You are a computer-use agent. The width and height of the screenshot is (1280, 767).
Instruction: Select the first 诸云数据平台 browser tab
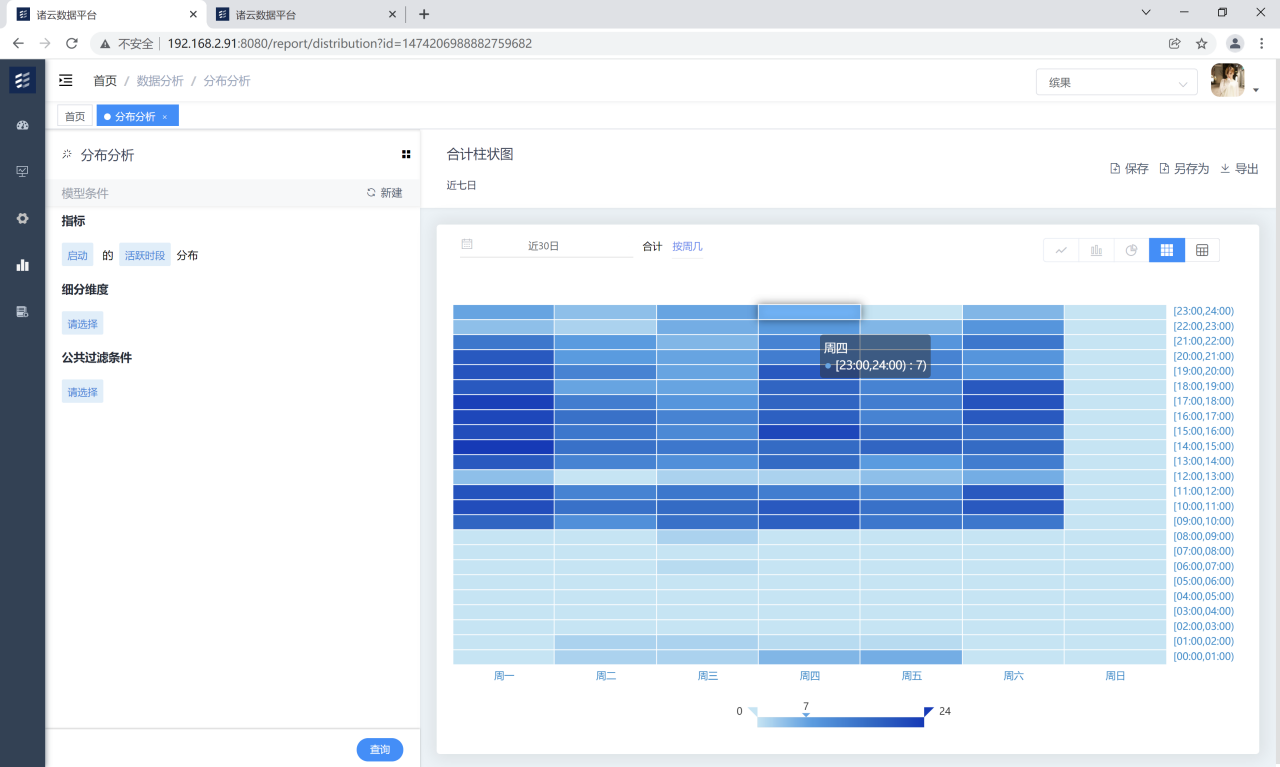pyautogui.click(x=105, y=15)
